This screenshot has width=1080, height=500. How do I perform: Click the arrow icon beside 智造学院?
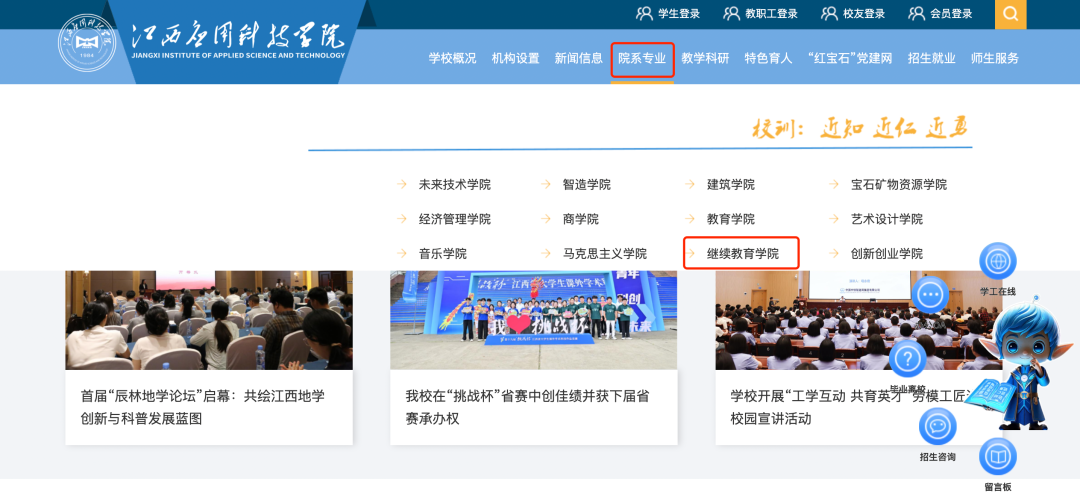[x=546, y=185]
